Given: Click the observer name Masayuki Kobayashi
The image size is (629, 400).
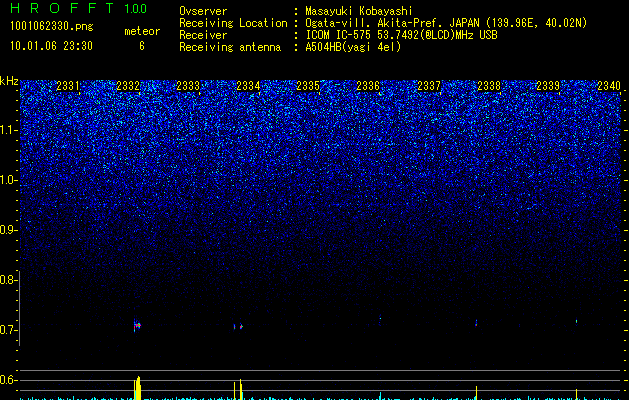Looking at the screenshot, I should pos(359,11).
